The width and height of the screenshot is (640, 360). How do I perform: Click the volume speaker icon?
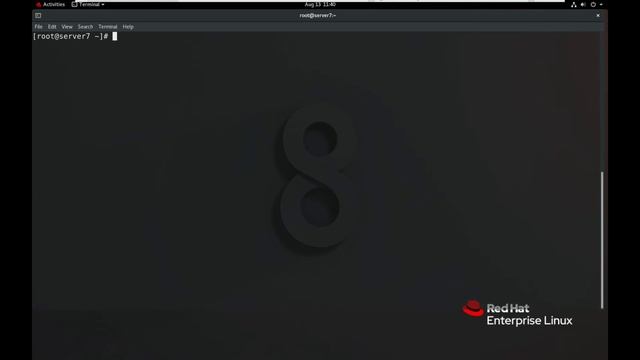click(x=583, y=4)
